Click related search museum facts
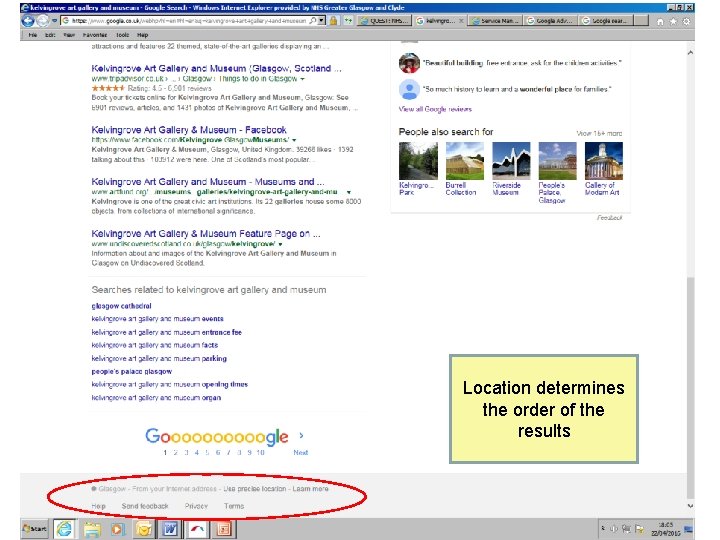Viewport: 720px width, 540px height. coord(155,345)
